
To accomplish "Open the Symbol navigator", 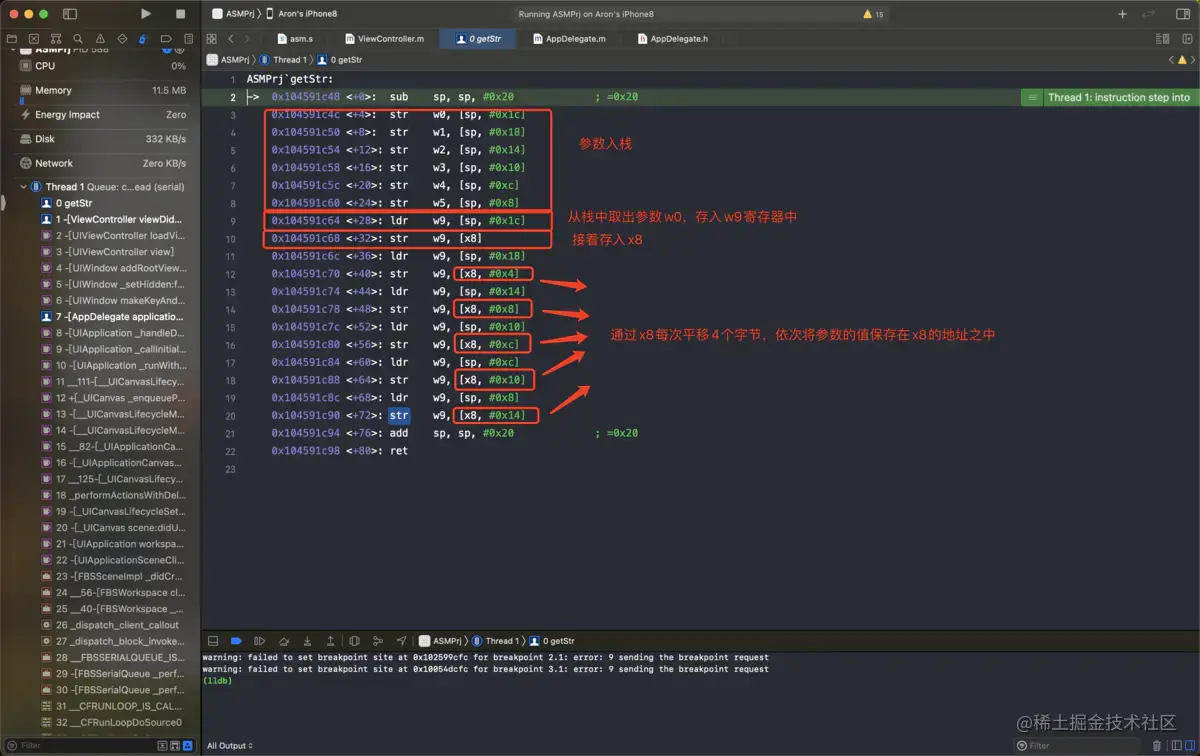I will [56, 39].
